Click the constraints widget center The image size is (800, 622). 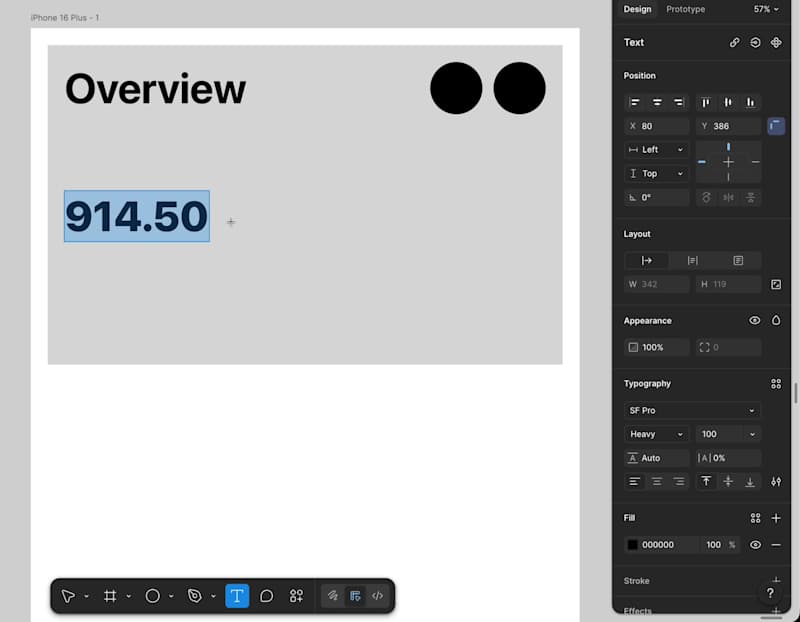point(729,162)
